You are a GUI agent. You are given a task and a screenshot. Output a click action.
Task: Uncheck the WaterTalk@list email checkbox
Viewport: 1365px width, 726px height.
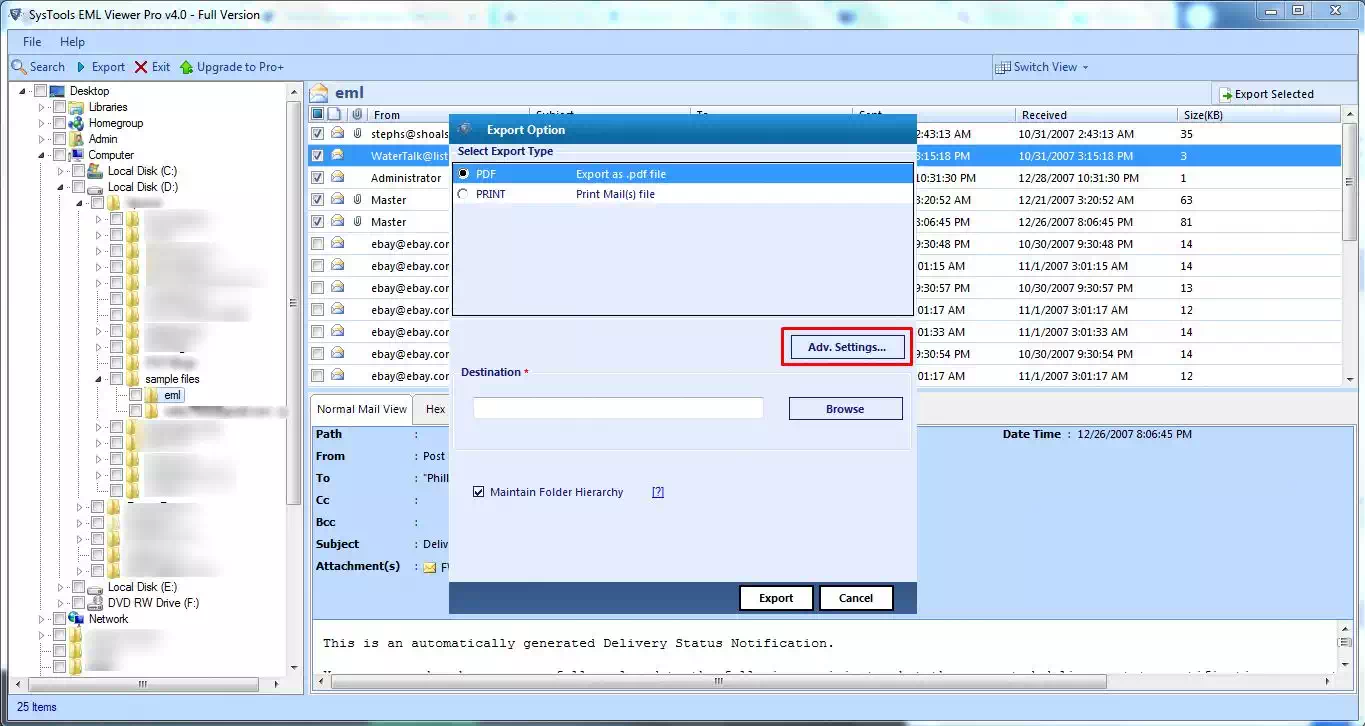point(317,155)
